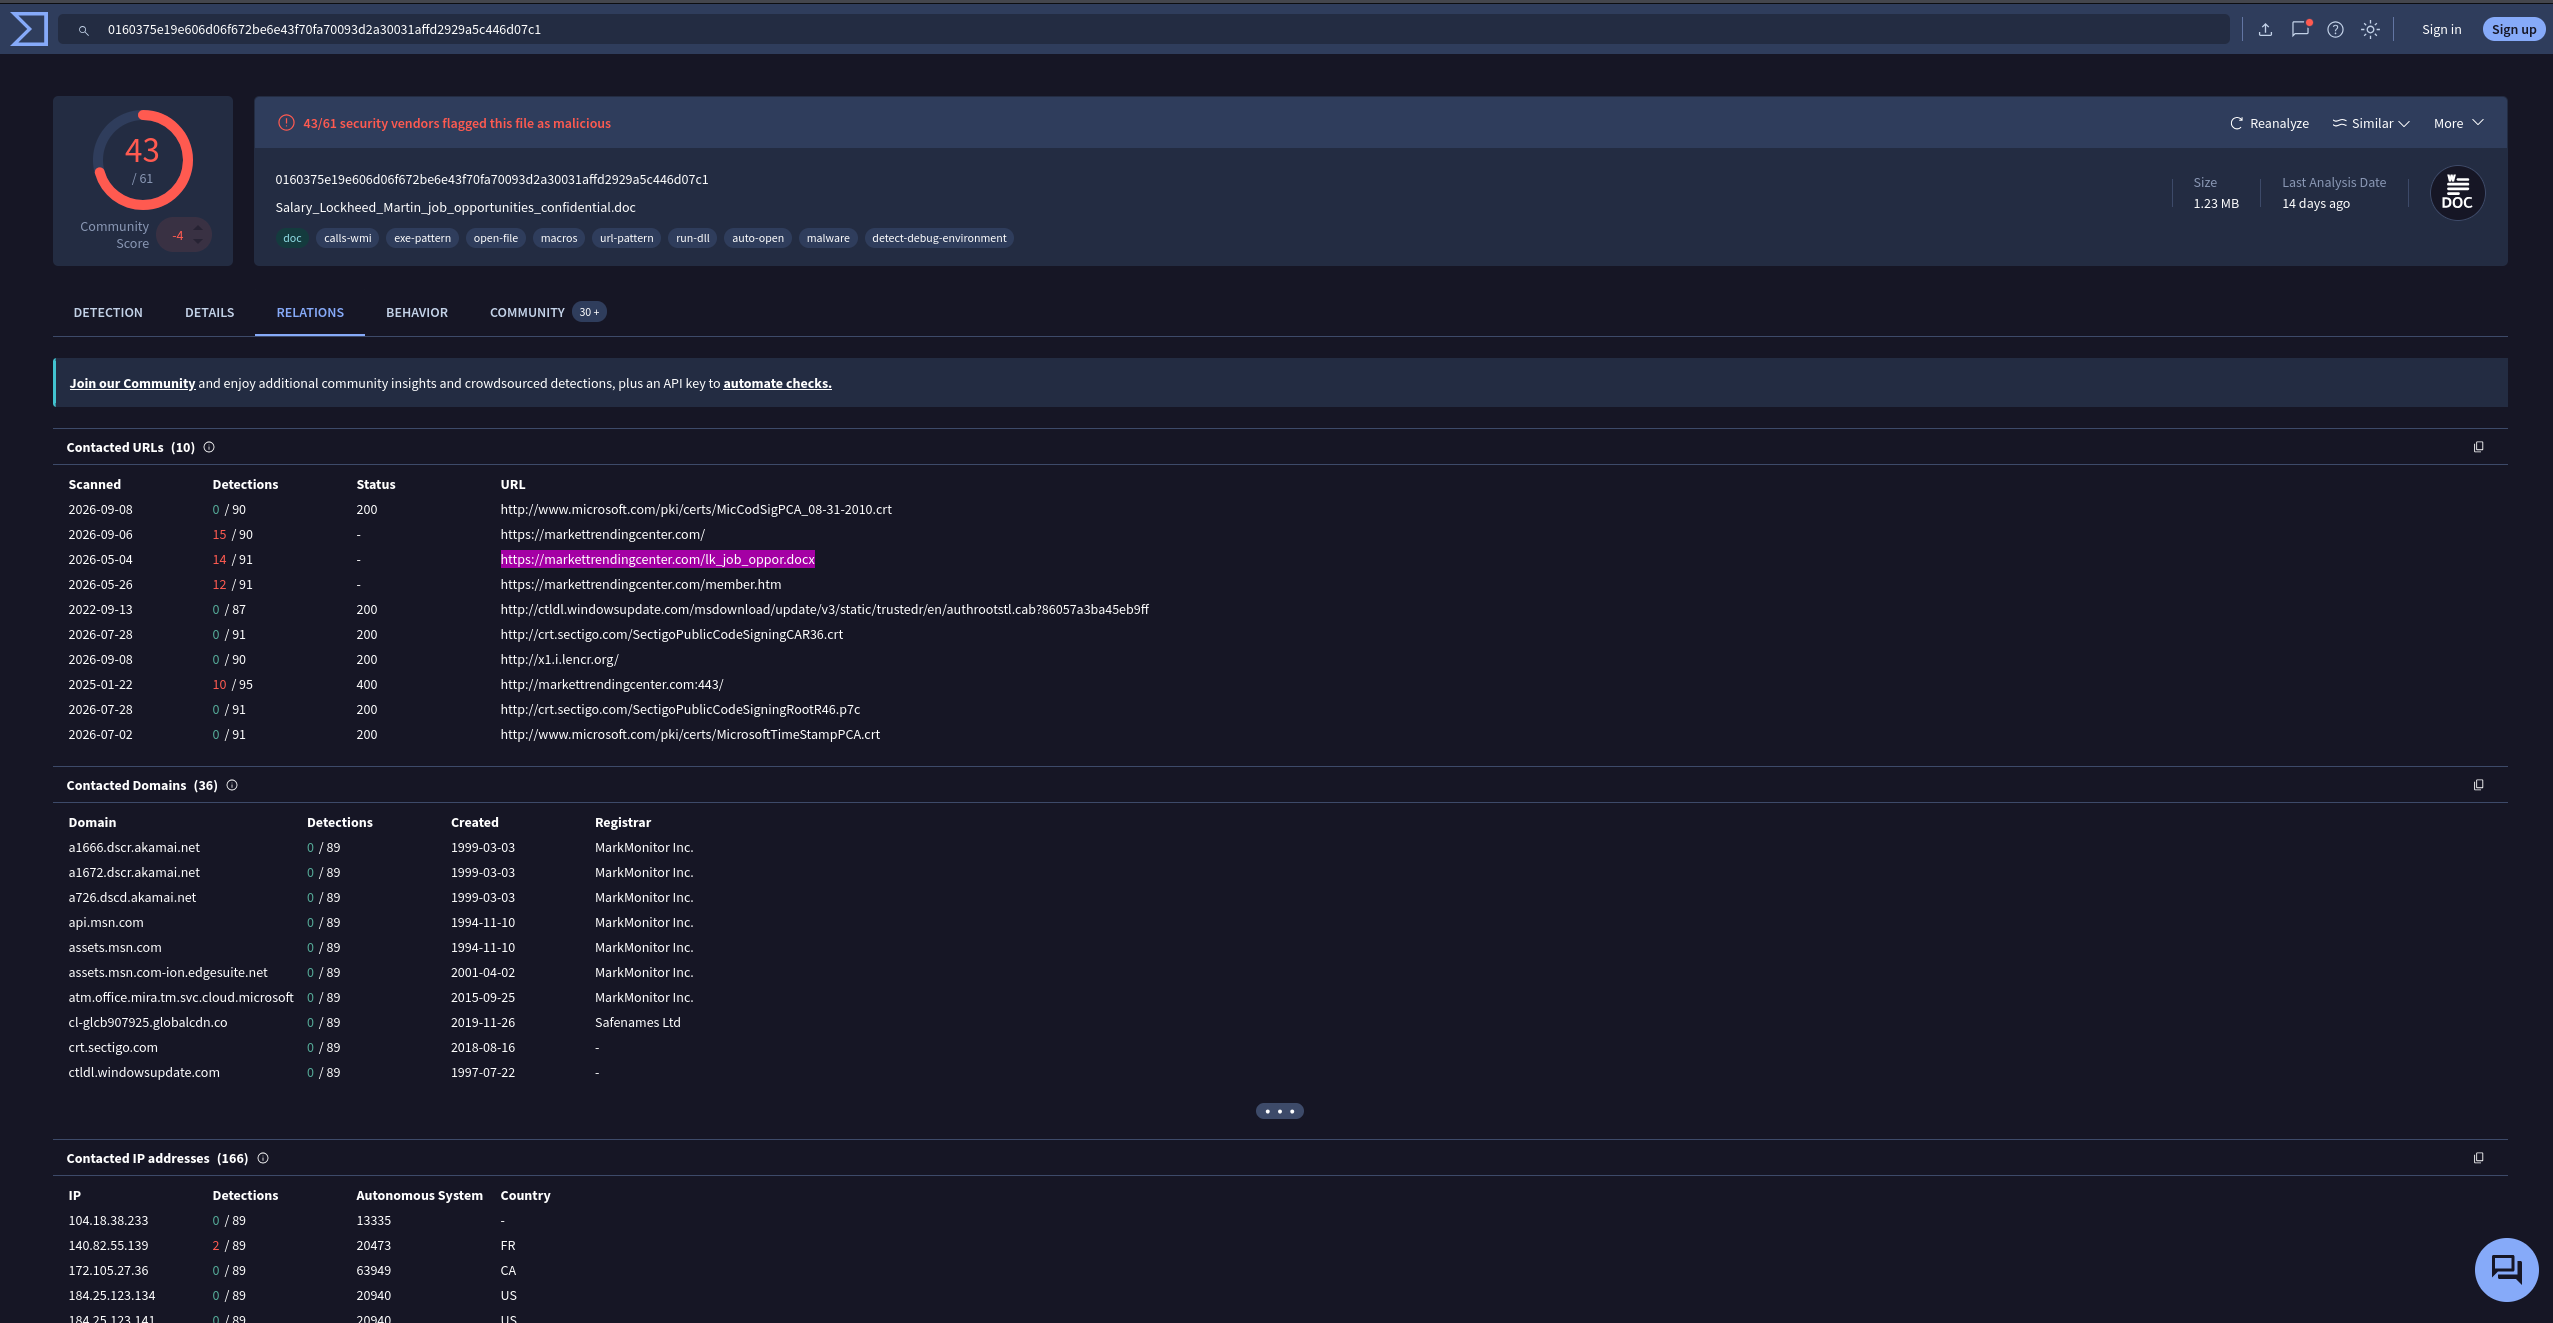Toggle the light/dark theme sun icon

pyautogui.click(x=2370, y=29)
